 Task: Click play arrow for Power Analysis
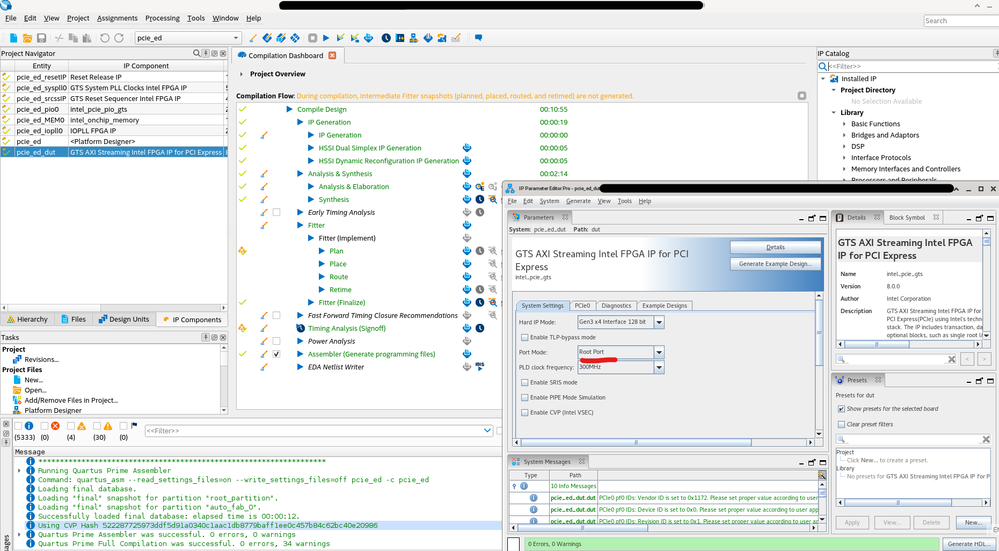pos(299,341)
